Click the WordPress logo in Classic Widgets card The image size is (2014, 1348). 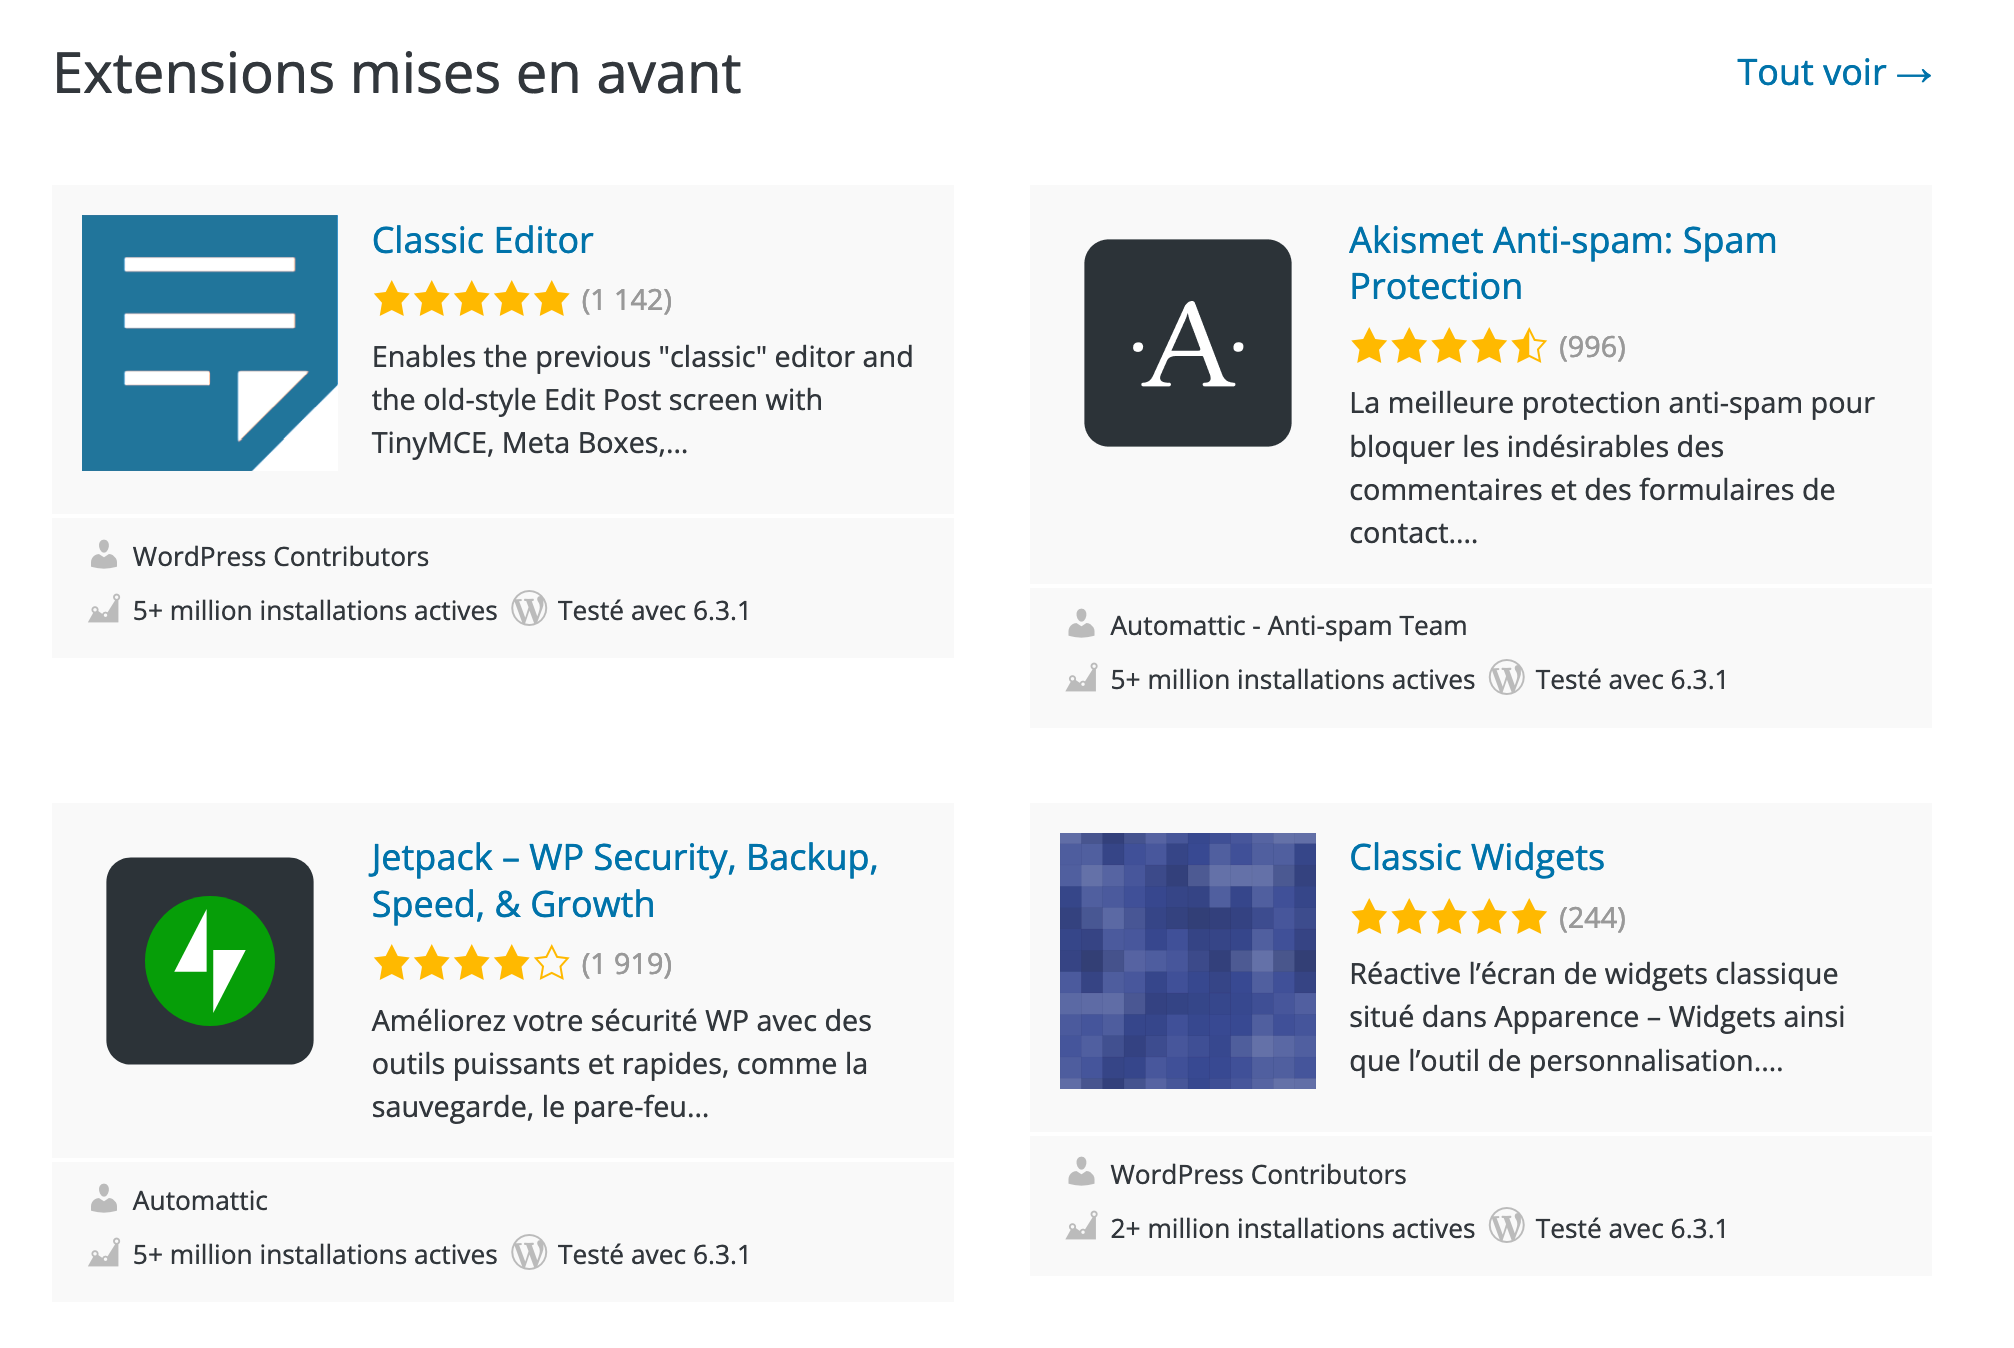click(1506, 1226)
